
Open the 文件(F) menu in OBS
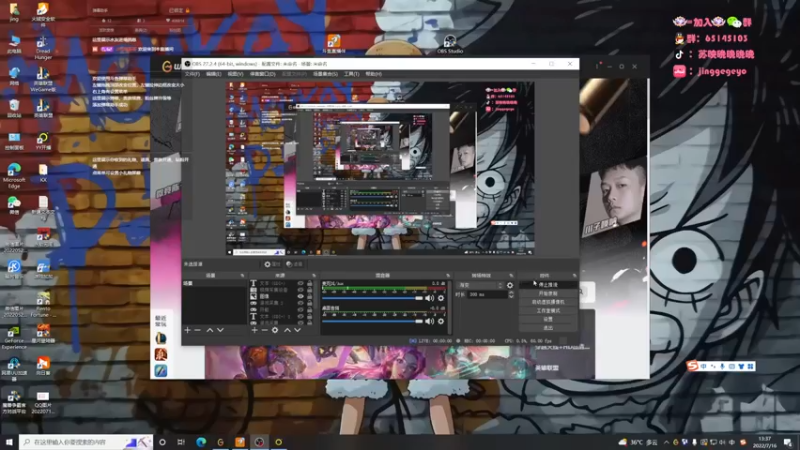[x=192, y=74]
